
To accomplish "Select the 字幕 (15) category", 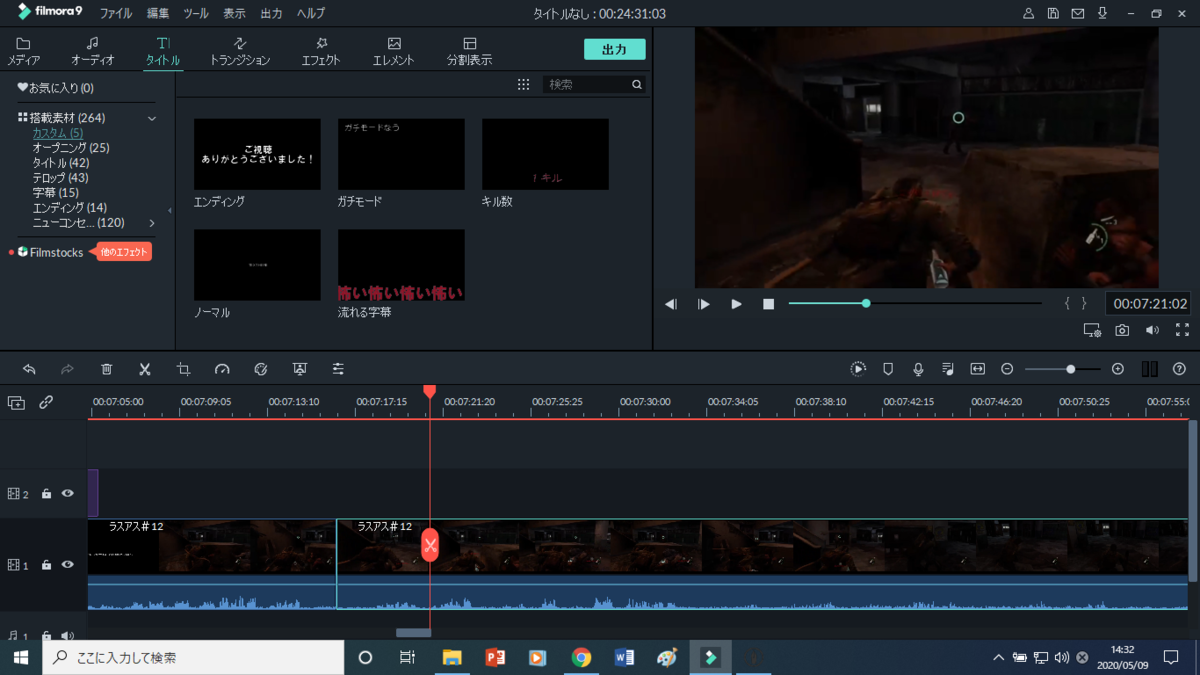I will pyautogui.click(x=55, y=193).
